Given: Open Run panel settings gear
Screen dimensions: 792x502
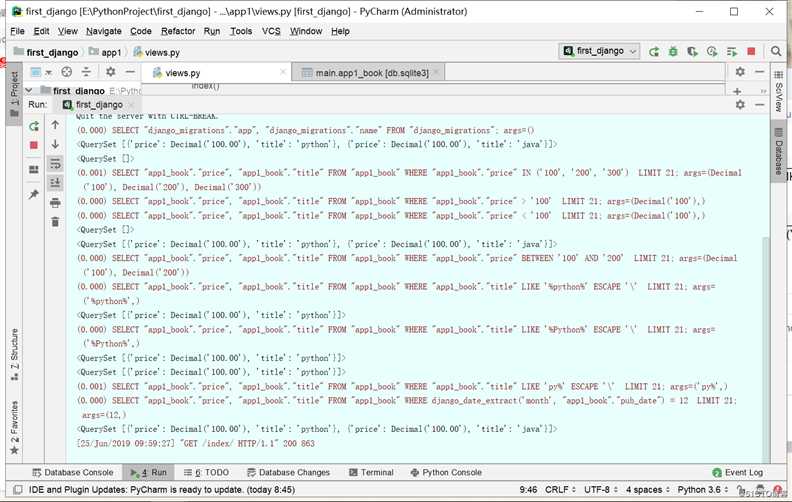Looking at the screenshot, I should click(x=740, y=105).
